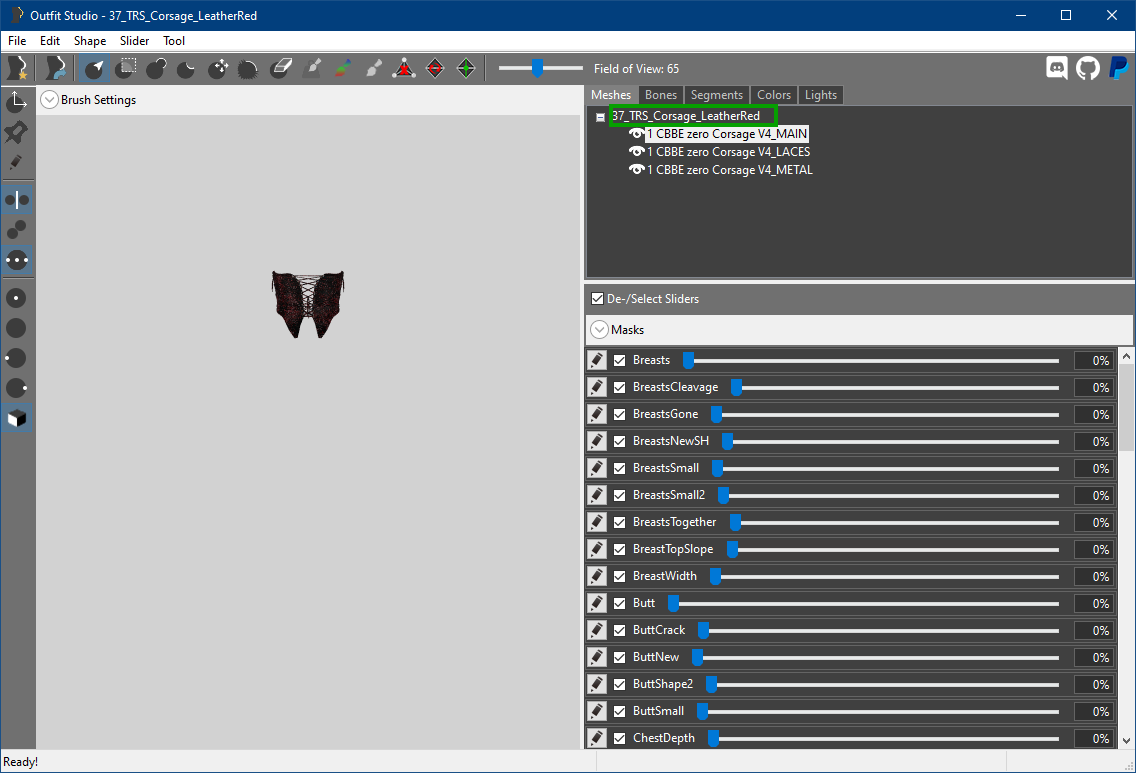This screenshot has height=773, width=1136.
Task: Click edit pencil button for Breasts slider
Action: 597,360
